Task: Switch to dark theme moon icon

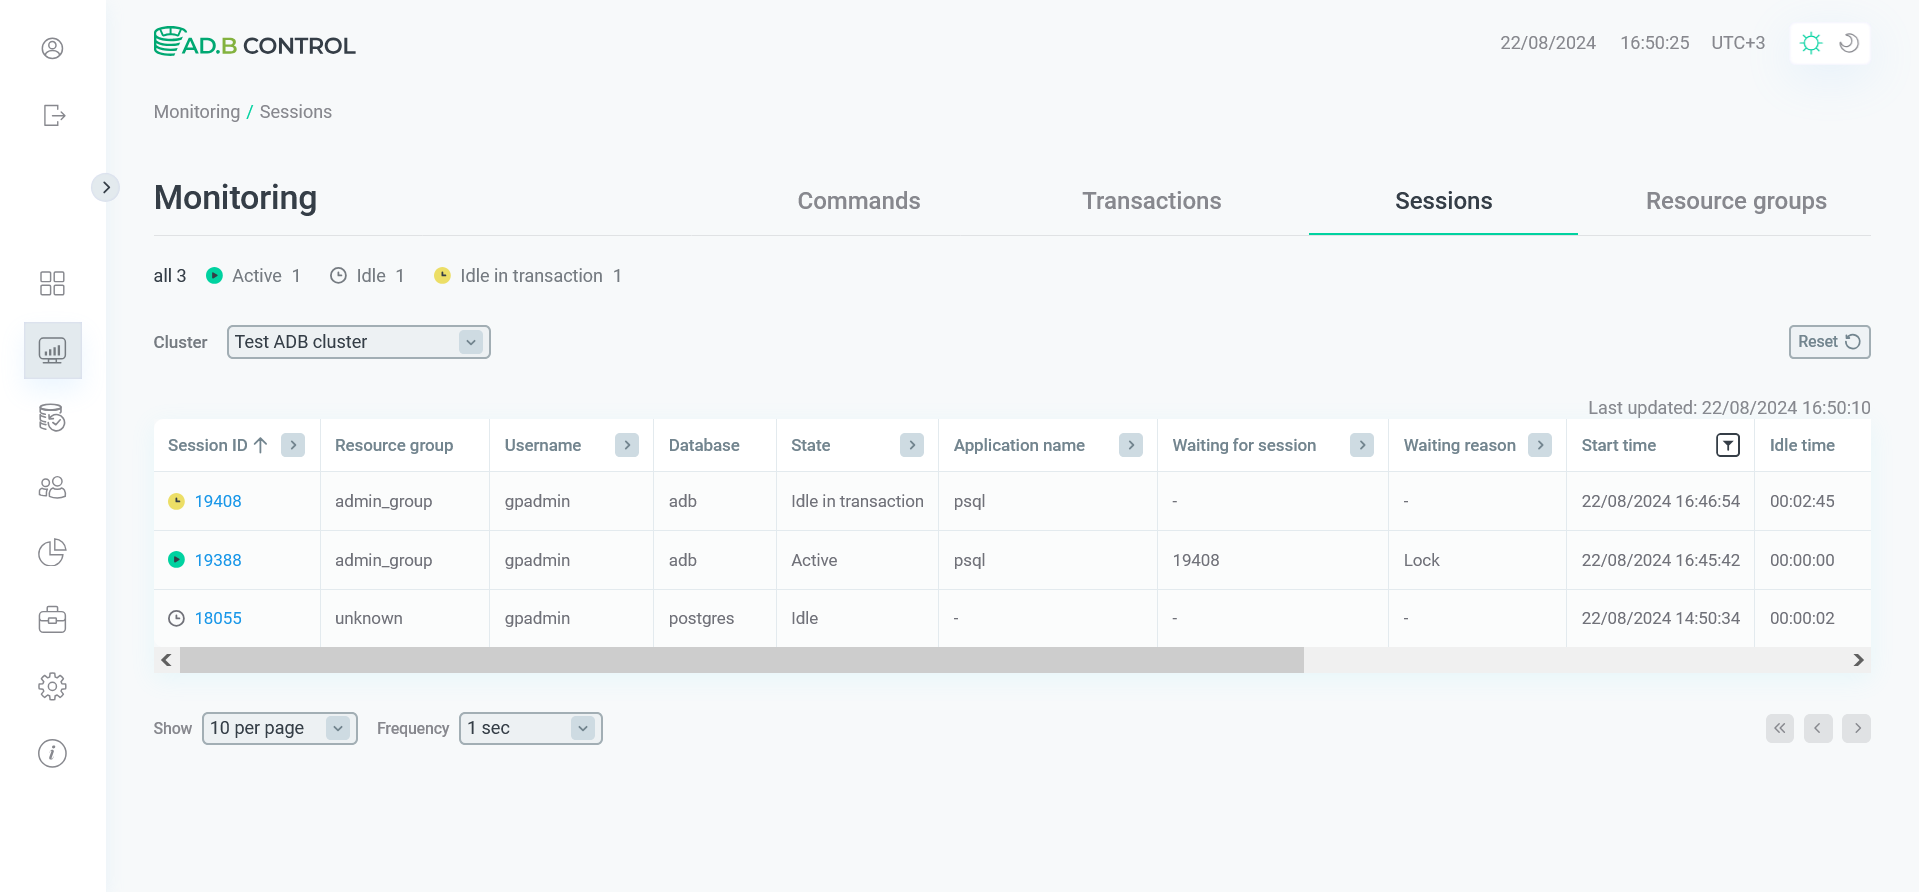Action: (x=1849, y=43)
